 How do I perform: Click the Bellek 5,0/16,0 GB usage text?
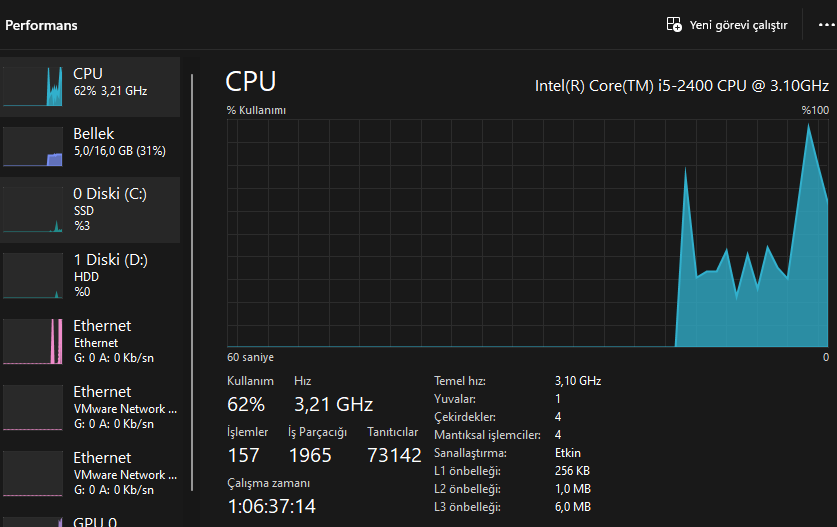point(119,151)
